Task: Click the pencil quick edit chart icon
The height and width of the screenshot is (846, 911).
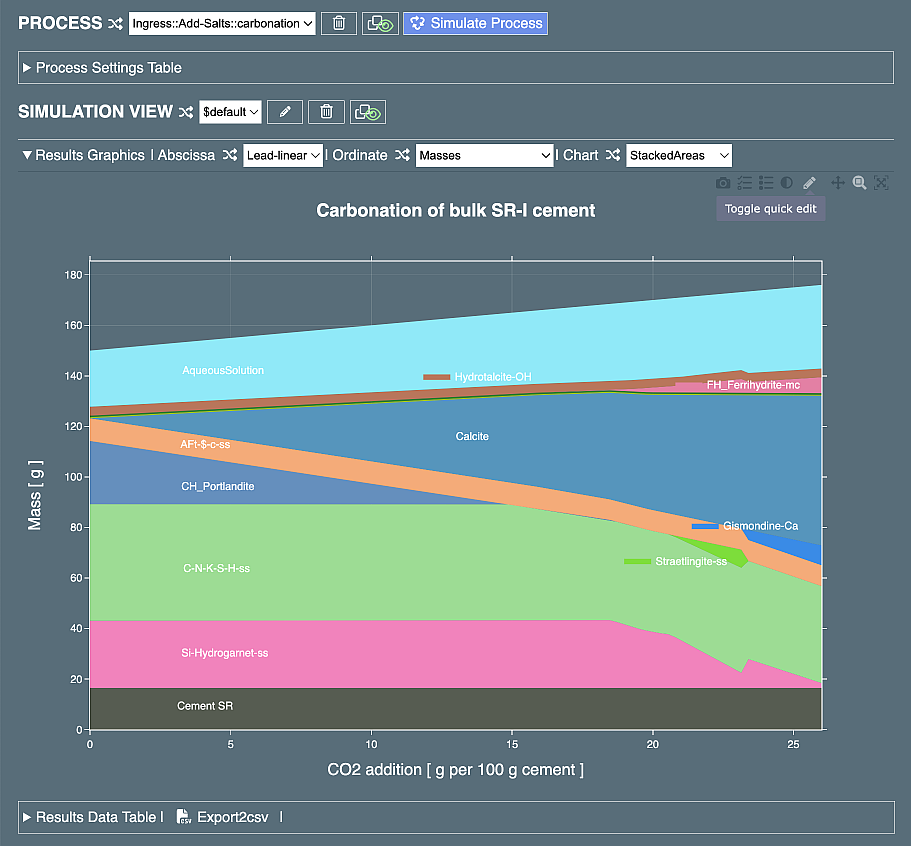Action: tap(810, 183)
